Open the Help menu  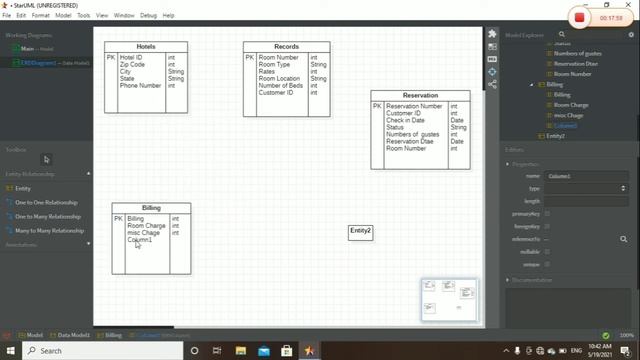168,16
